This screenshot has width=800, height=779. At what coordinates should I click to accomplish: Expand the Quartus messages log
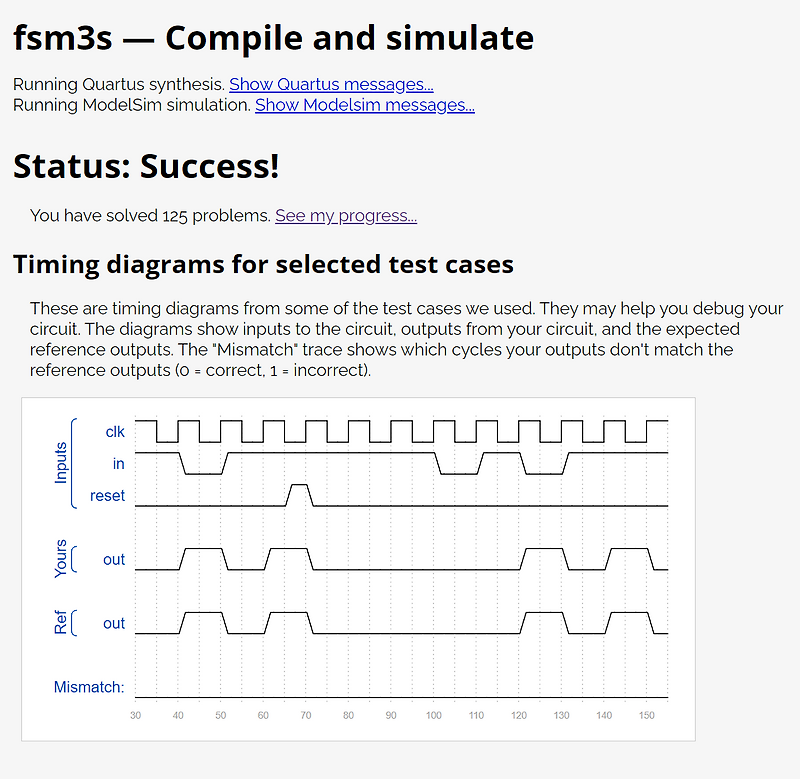(x=330, y=84)
